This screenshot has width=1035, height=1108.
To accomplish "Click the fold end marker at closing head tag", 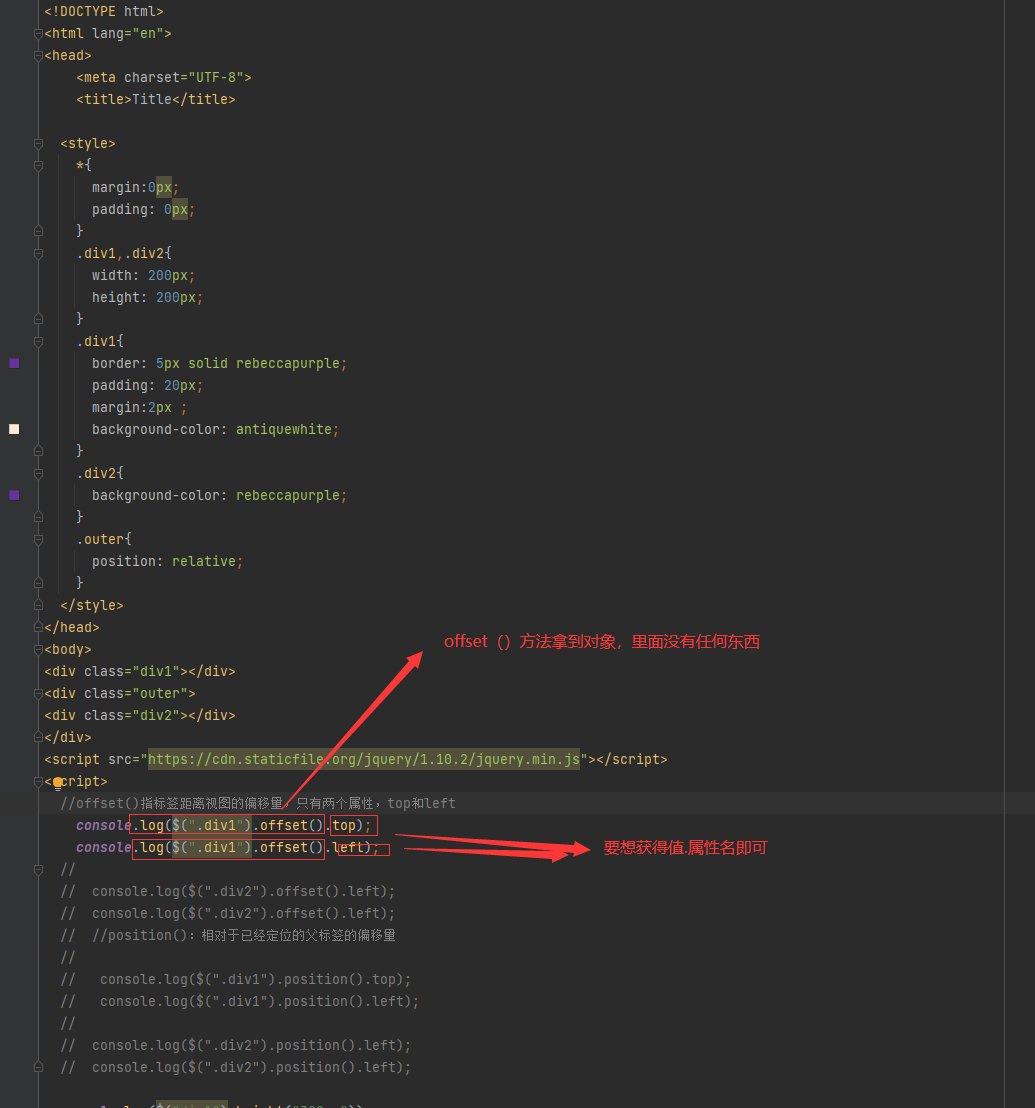I will (x=38, y=627).
